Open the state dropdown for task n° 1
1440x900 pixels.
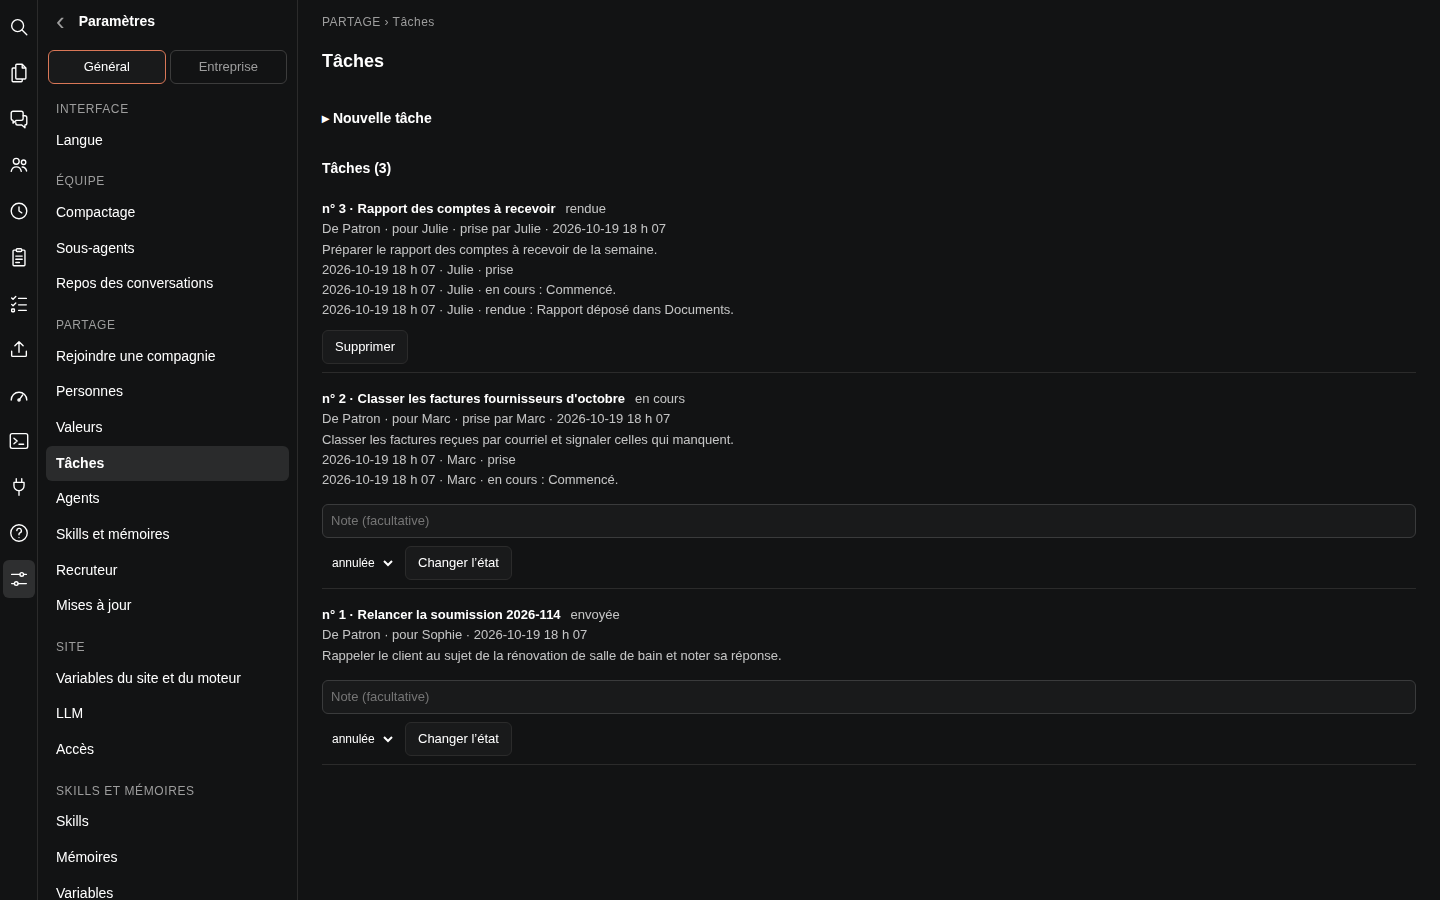[362, 739]
